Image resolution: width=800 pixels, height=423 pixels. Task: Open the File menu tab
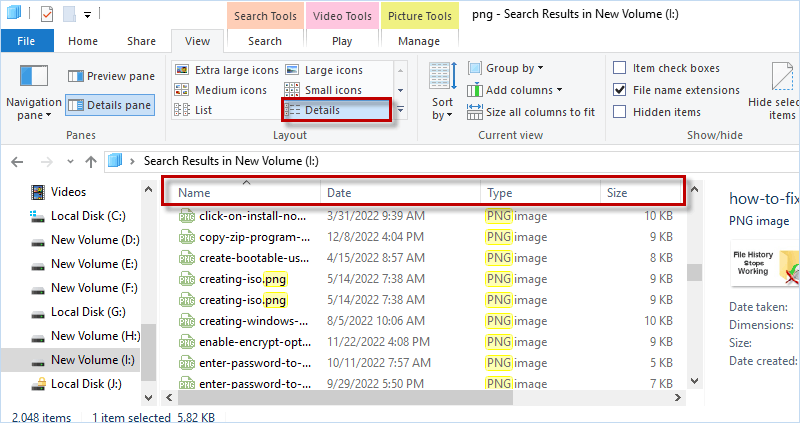(x=27, y=41)
